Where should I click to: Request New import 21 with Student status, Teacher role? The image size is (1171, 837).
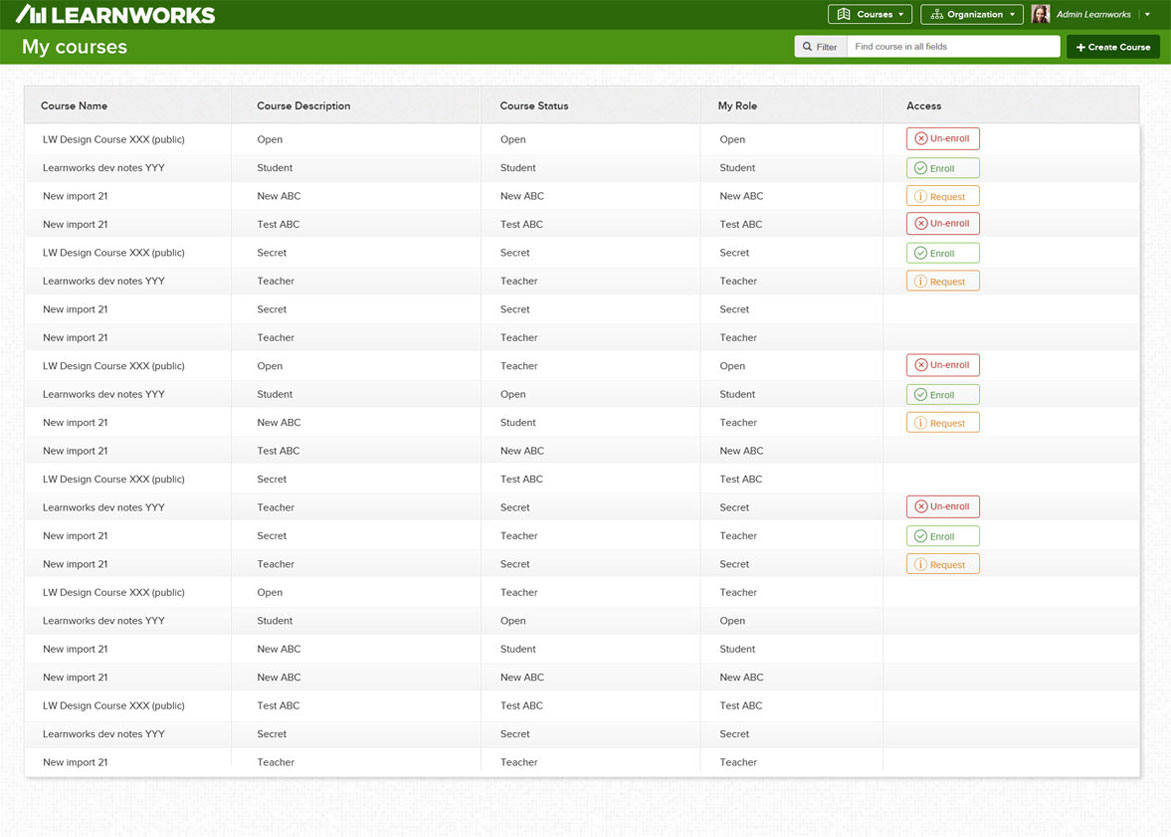(x=942, y=423)
